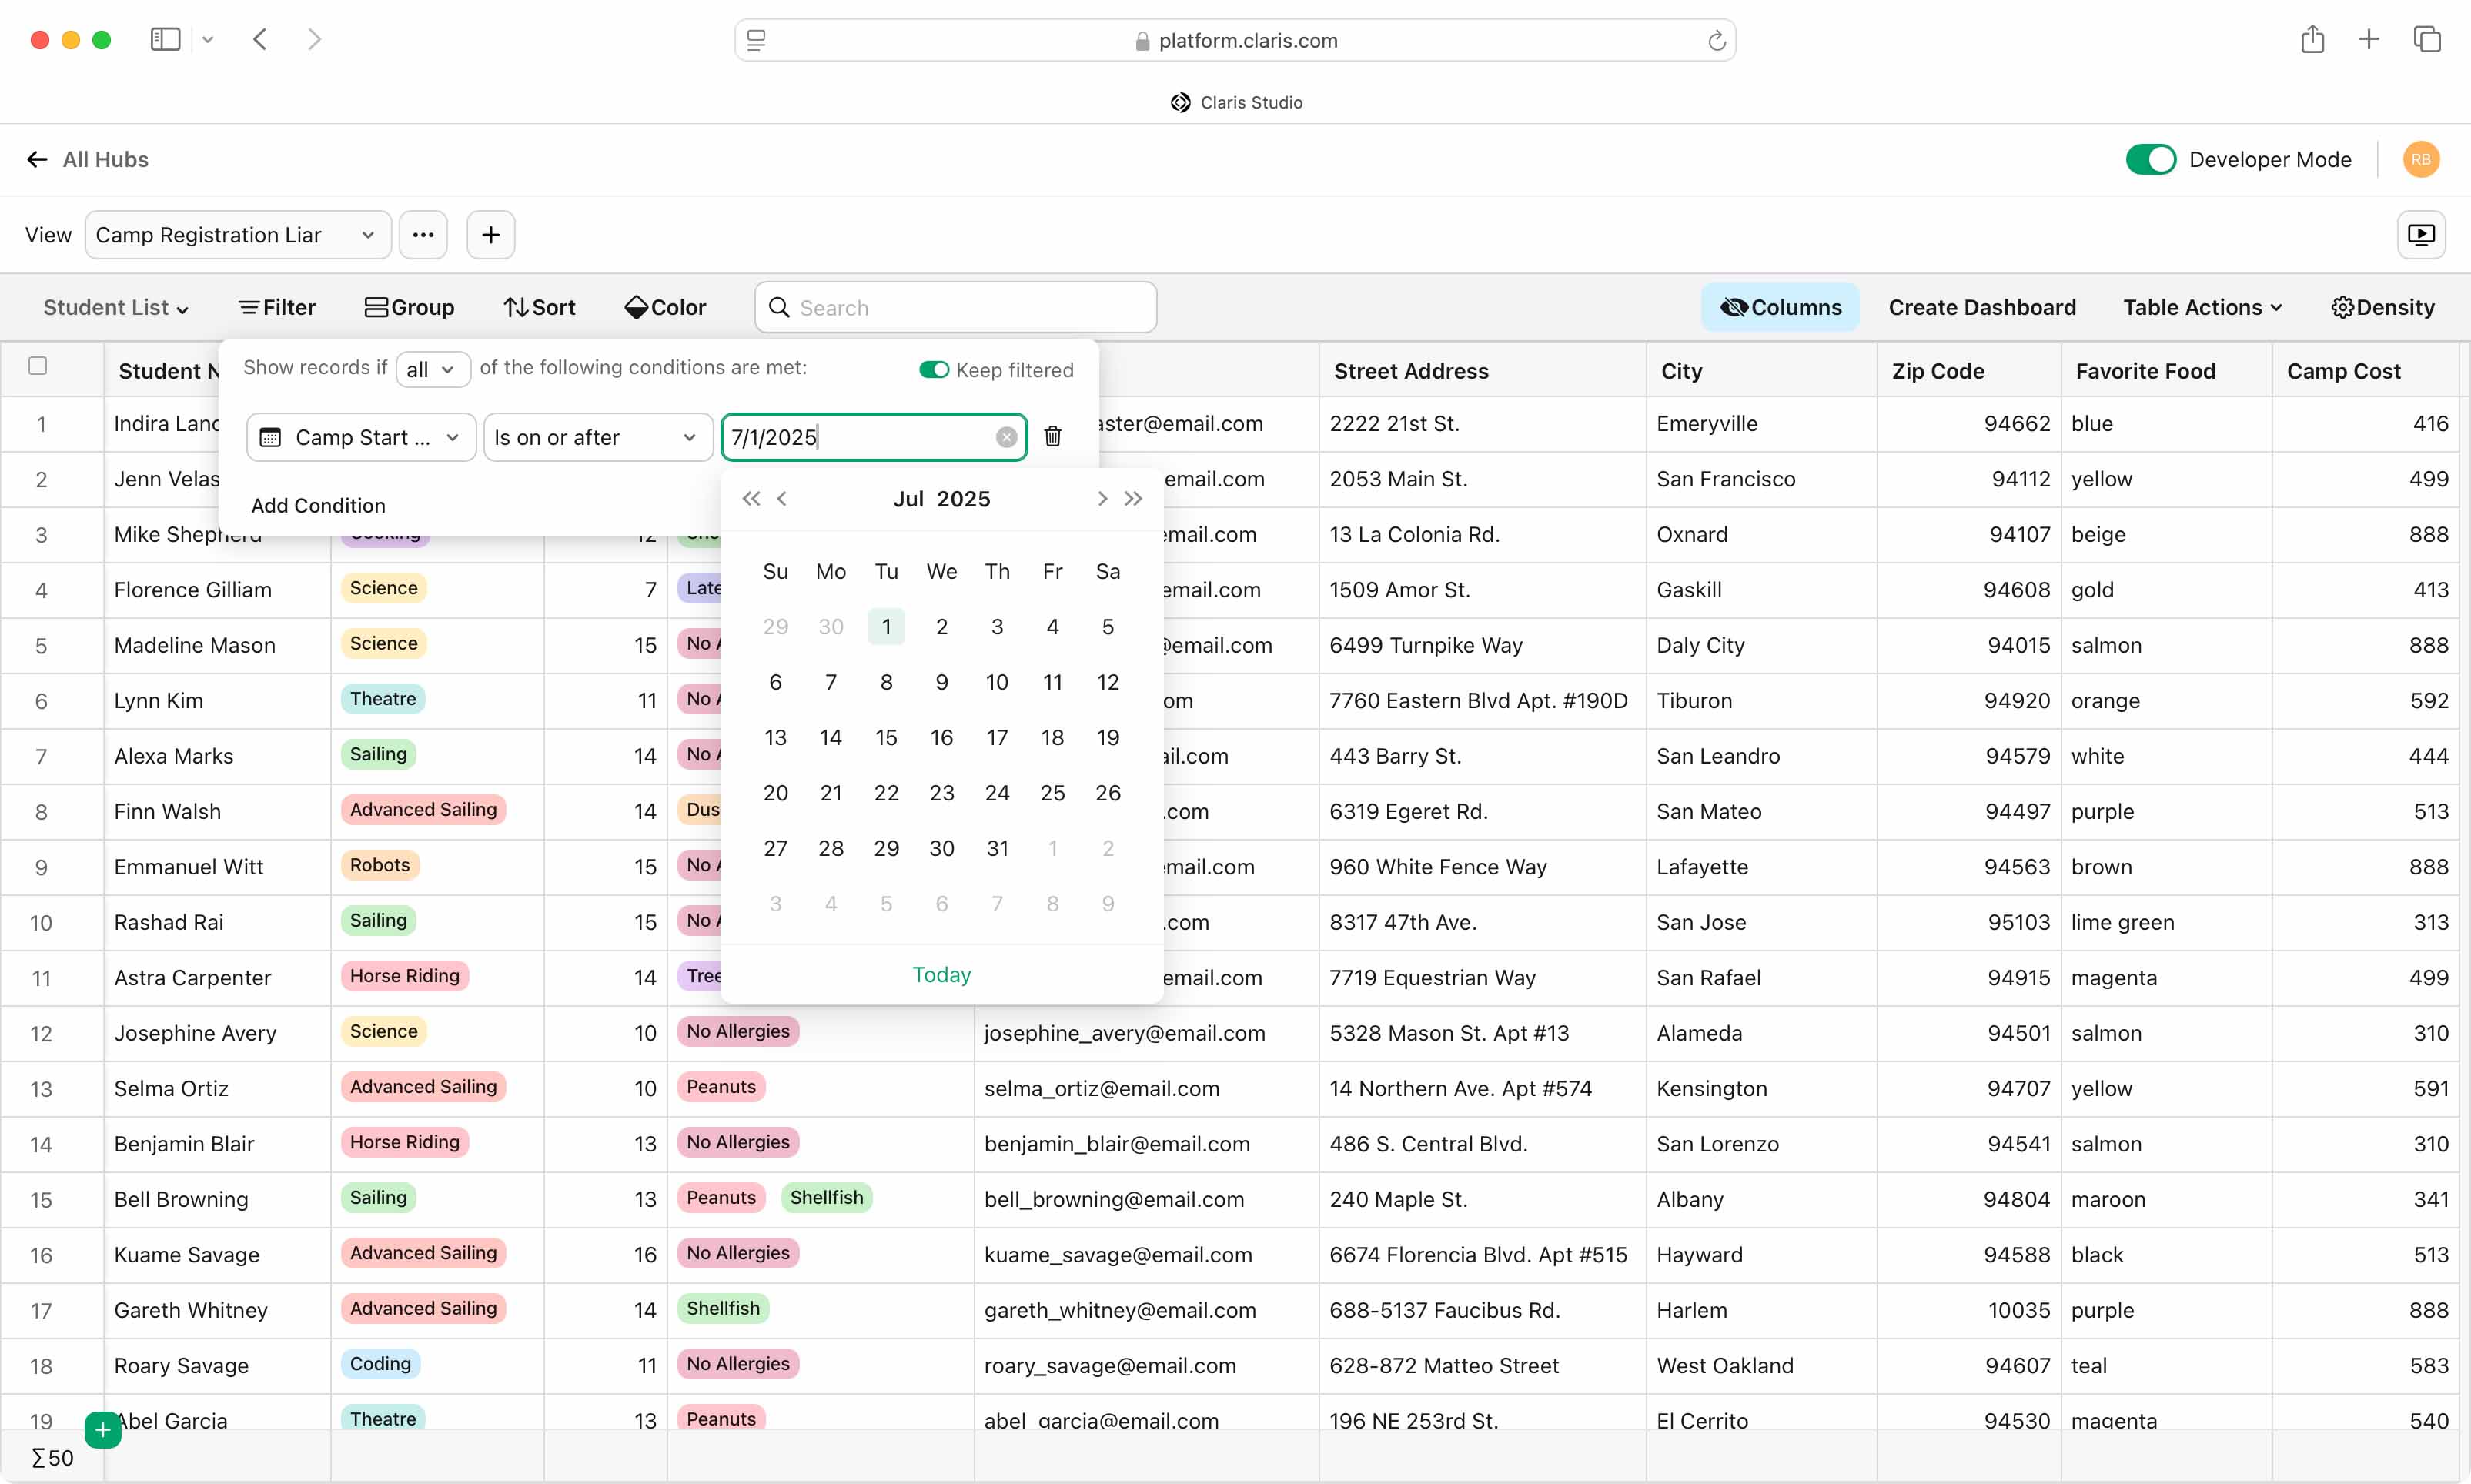Open the 'all' conditions dropdown
Viewport: 2471px width, 1484px height.
(x=432, y=370)
